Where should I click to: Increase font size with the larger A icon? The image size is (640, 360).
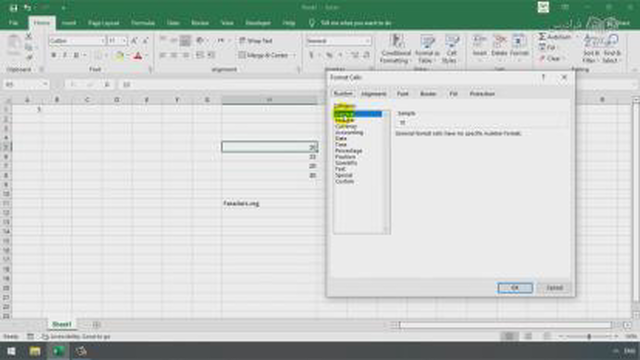[134, 40]
